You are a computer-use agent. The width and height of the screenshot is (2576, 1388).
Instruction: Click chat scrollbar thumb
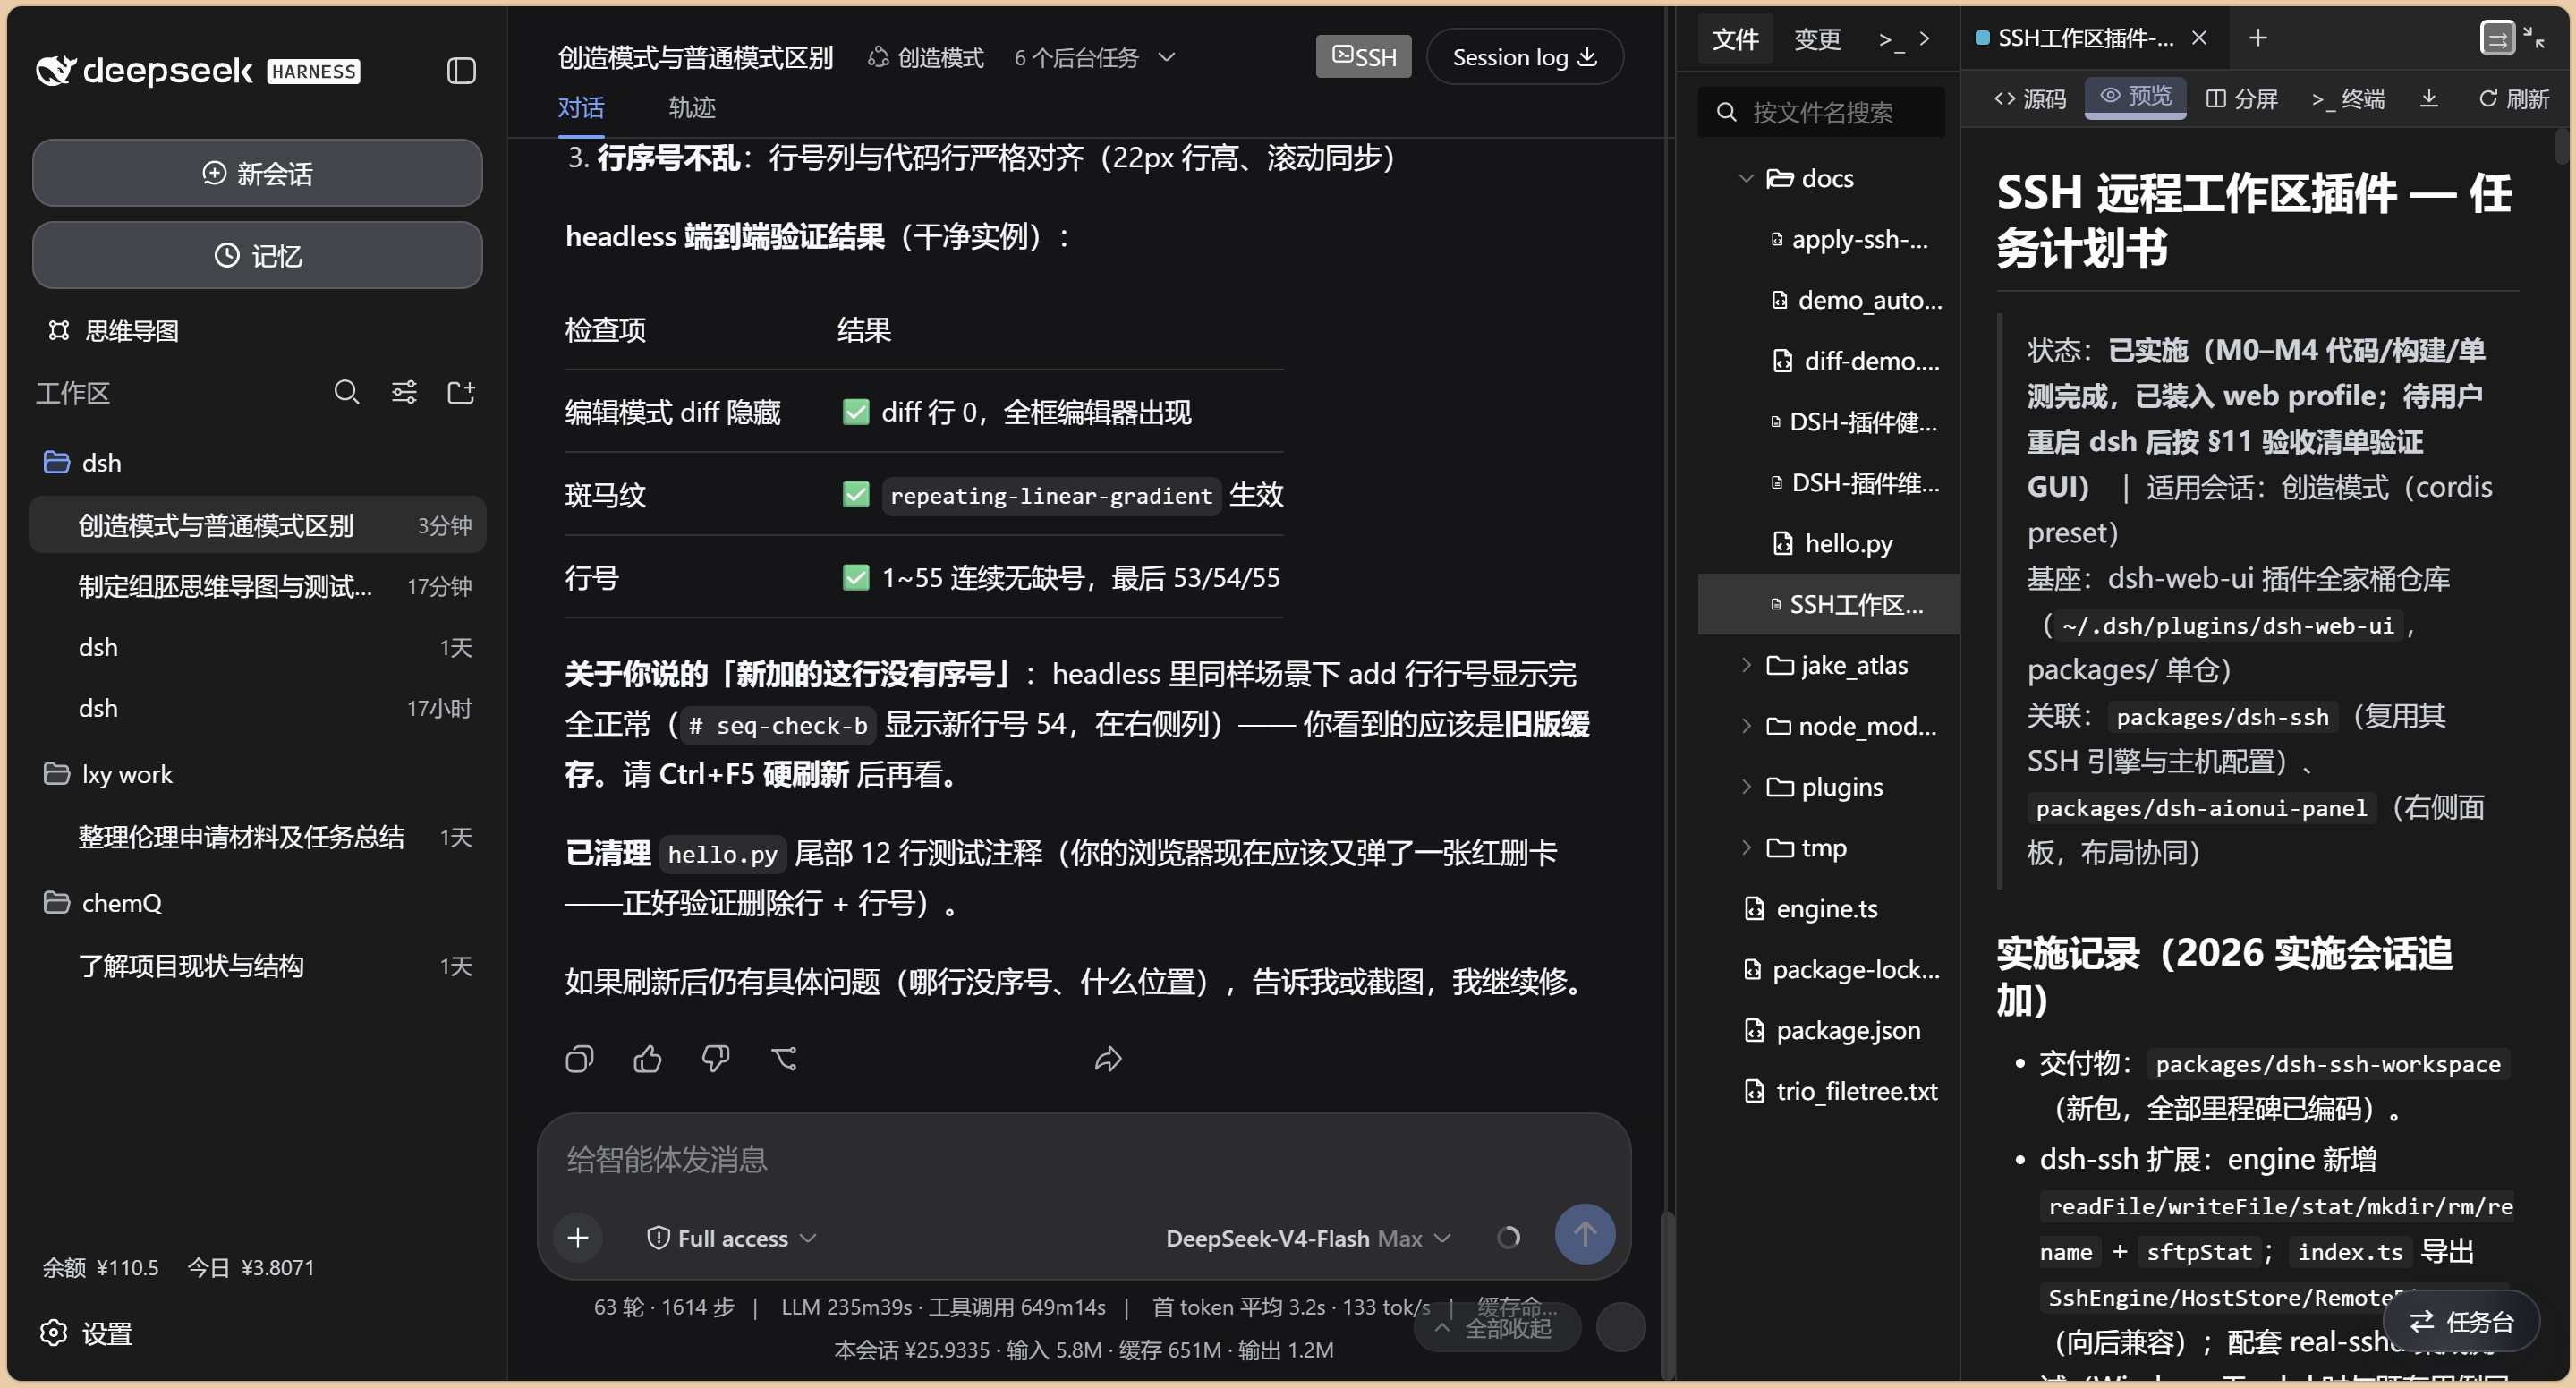1666,1295
